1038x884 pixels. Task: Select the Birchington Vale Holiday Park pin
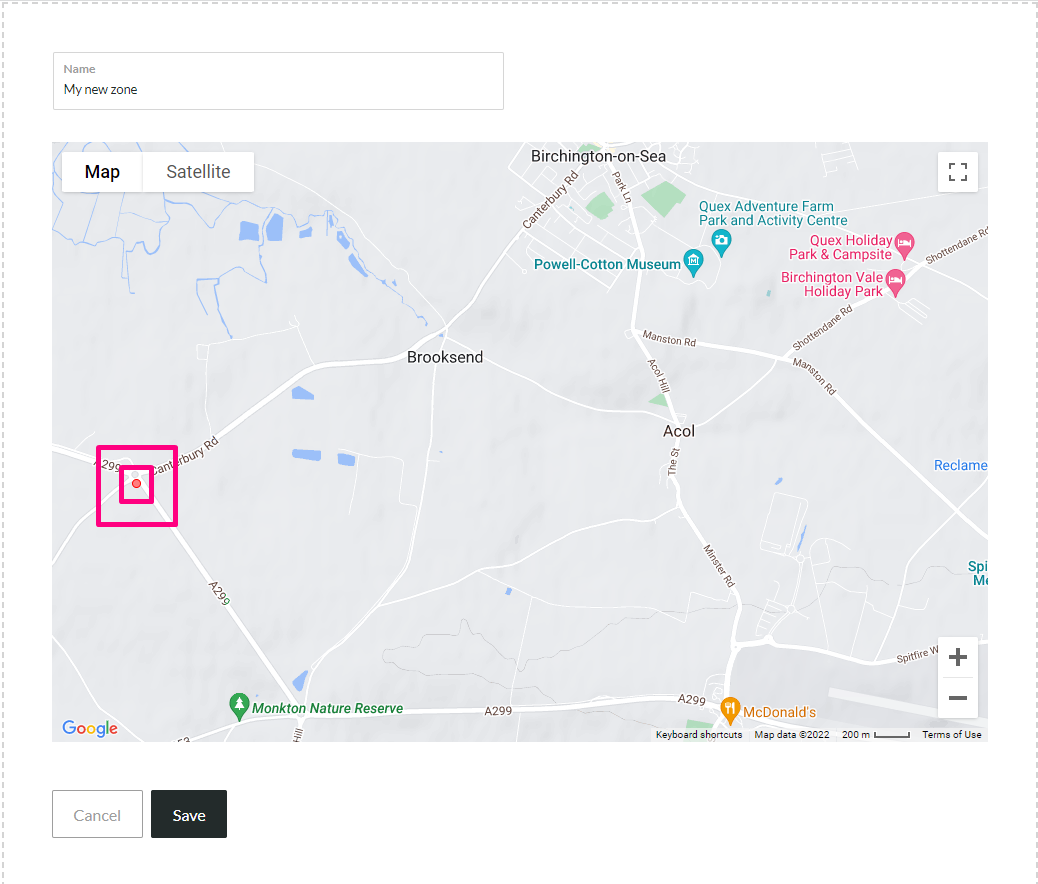pos(895,283)
